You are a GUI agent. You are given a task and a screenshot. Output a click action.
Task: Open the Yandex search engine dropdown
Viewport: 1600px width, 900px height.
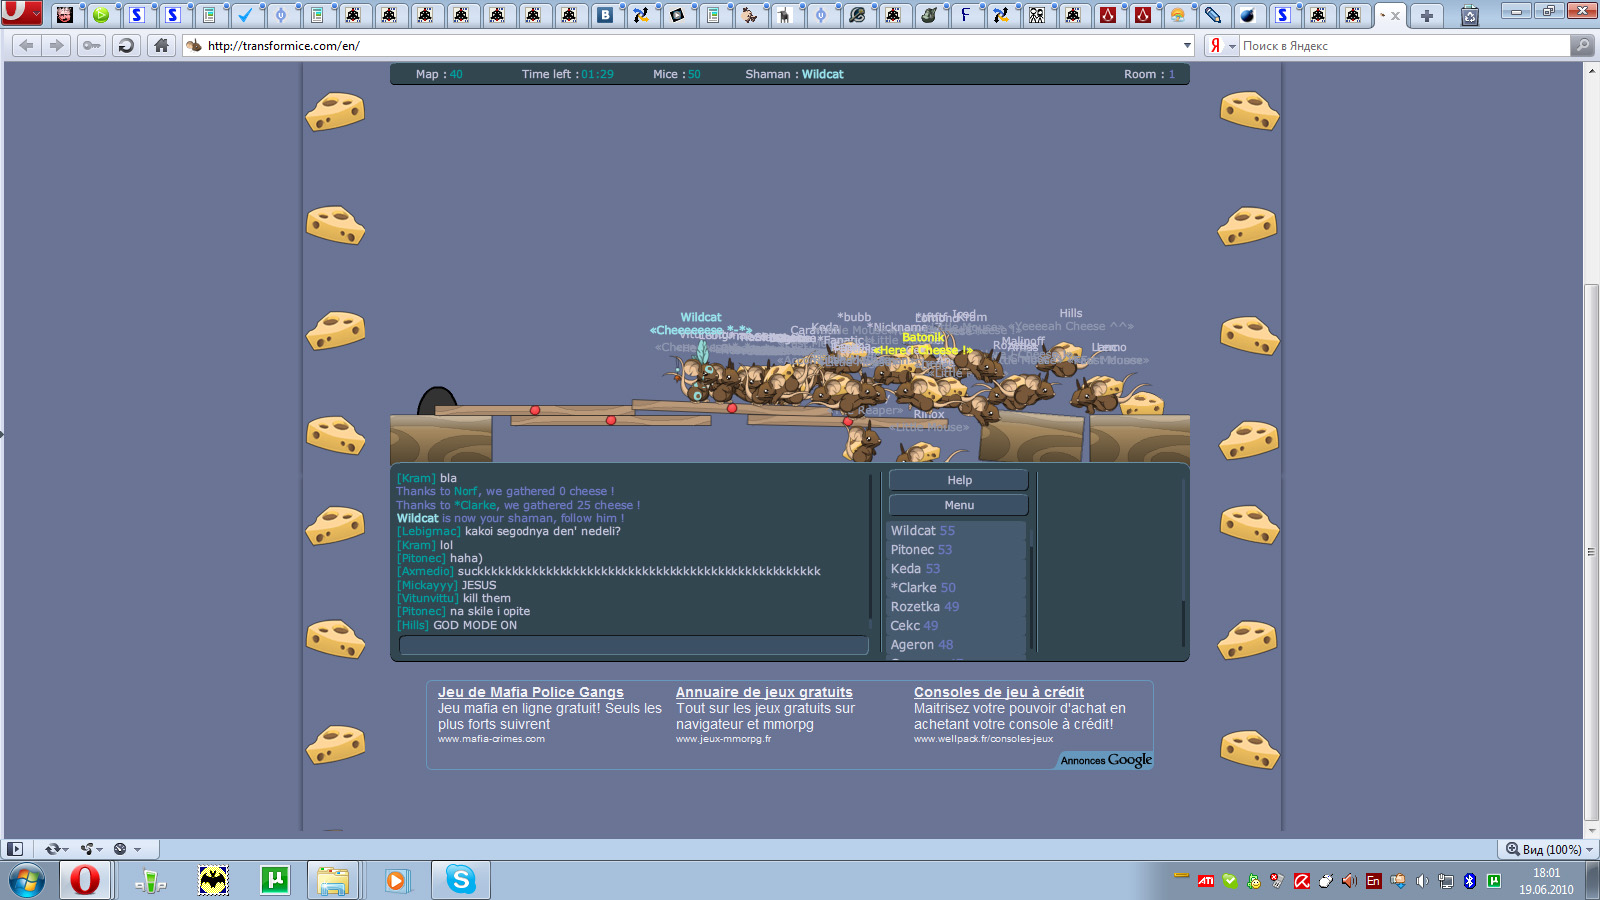click(x=1232, y=46)
